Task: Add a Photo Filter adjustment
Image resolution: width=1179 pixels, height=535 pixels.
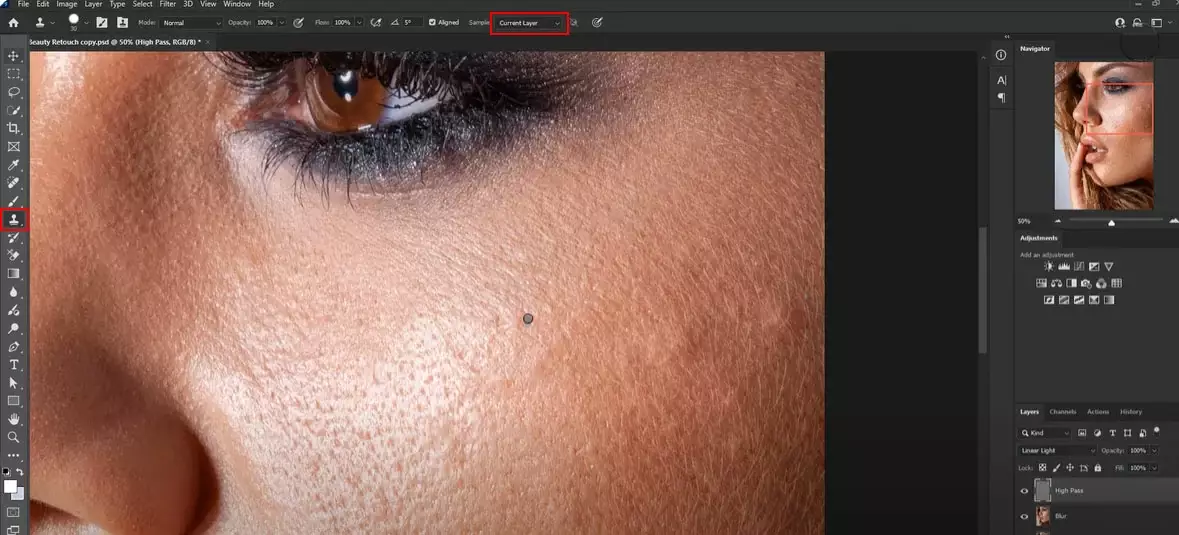Action: pyautogui.click(x=1087, y=283)
